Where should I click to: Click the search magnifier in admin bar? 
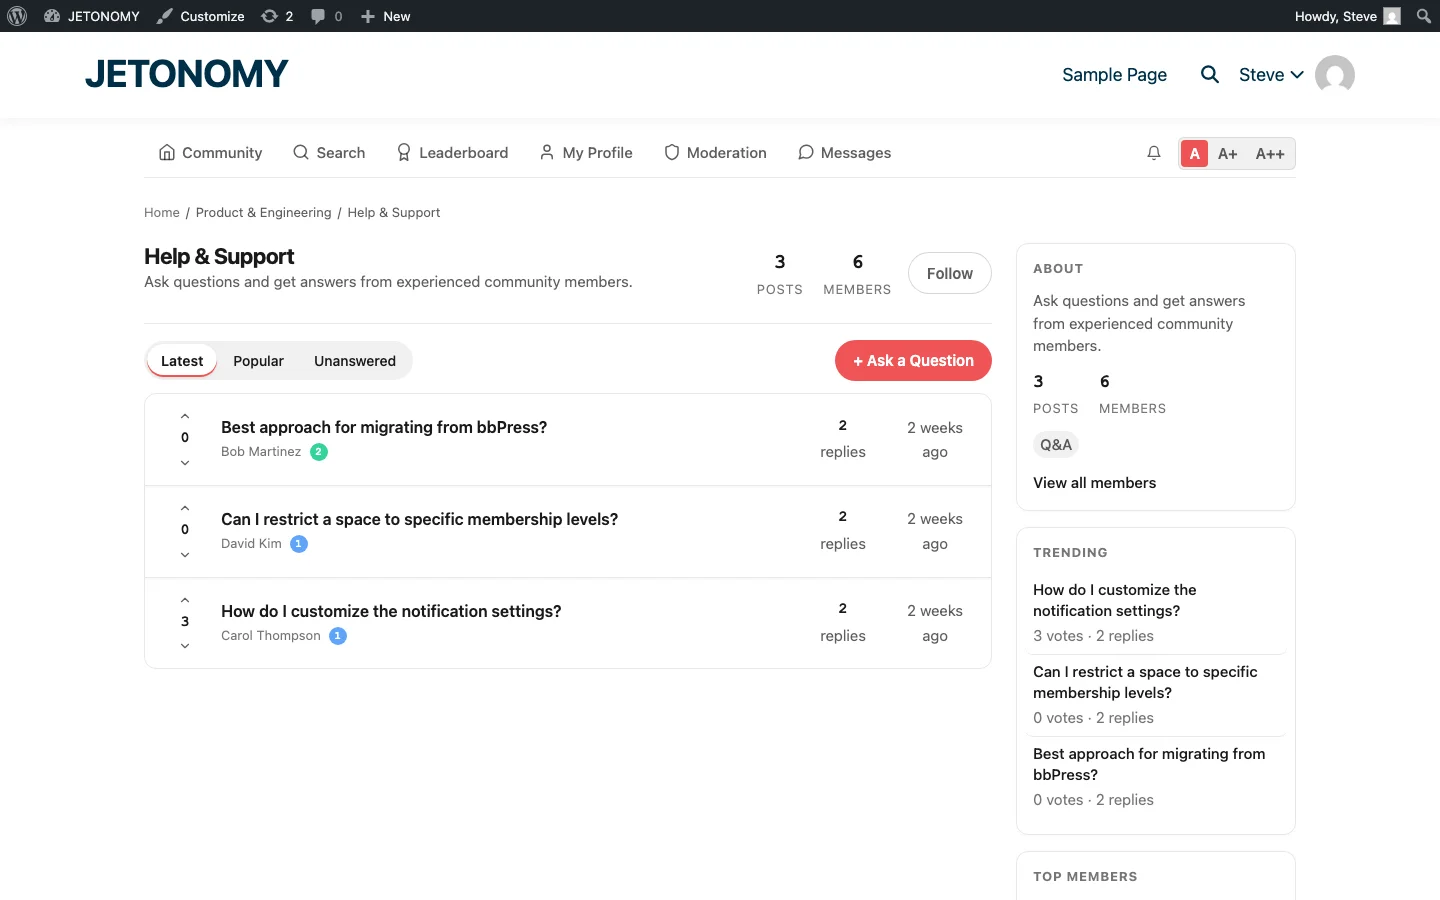1423,16
